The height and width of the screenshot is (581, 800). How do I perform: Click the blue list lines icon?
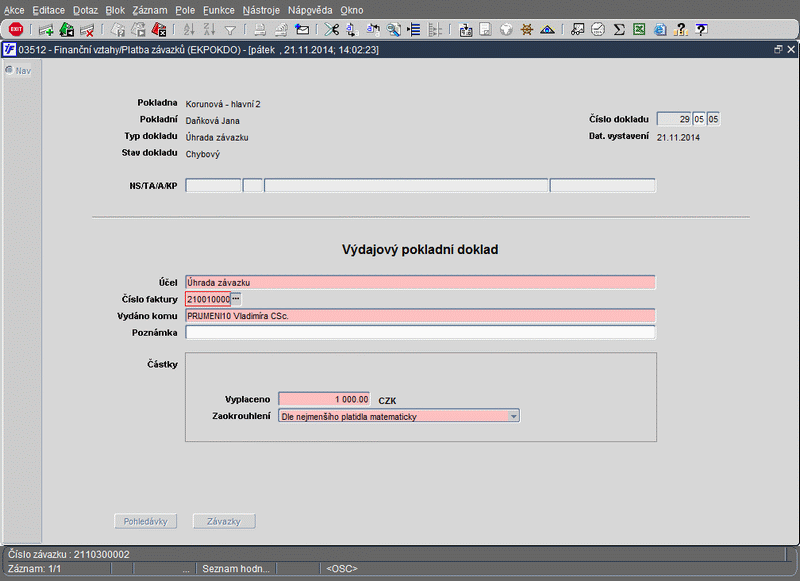[x=414, y=30]
